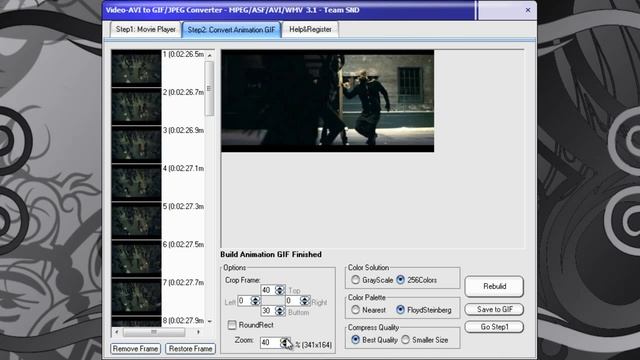Screen dimensions: 640x360
Task: Adjust the Top crop spinner arrows
Action: click(x=280, y=290)
